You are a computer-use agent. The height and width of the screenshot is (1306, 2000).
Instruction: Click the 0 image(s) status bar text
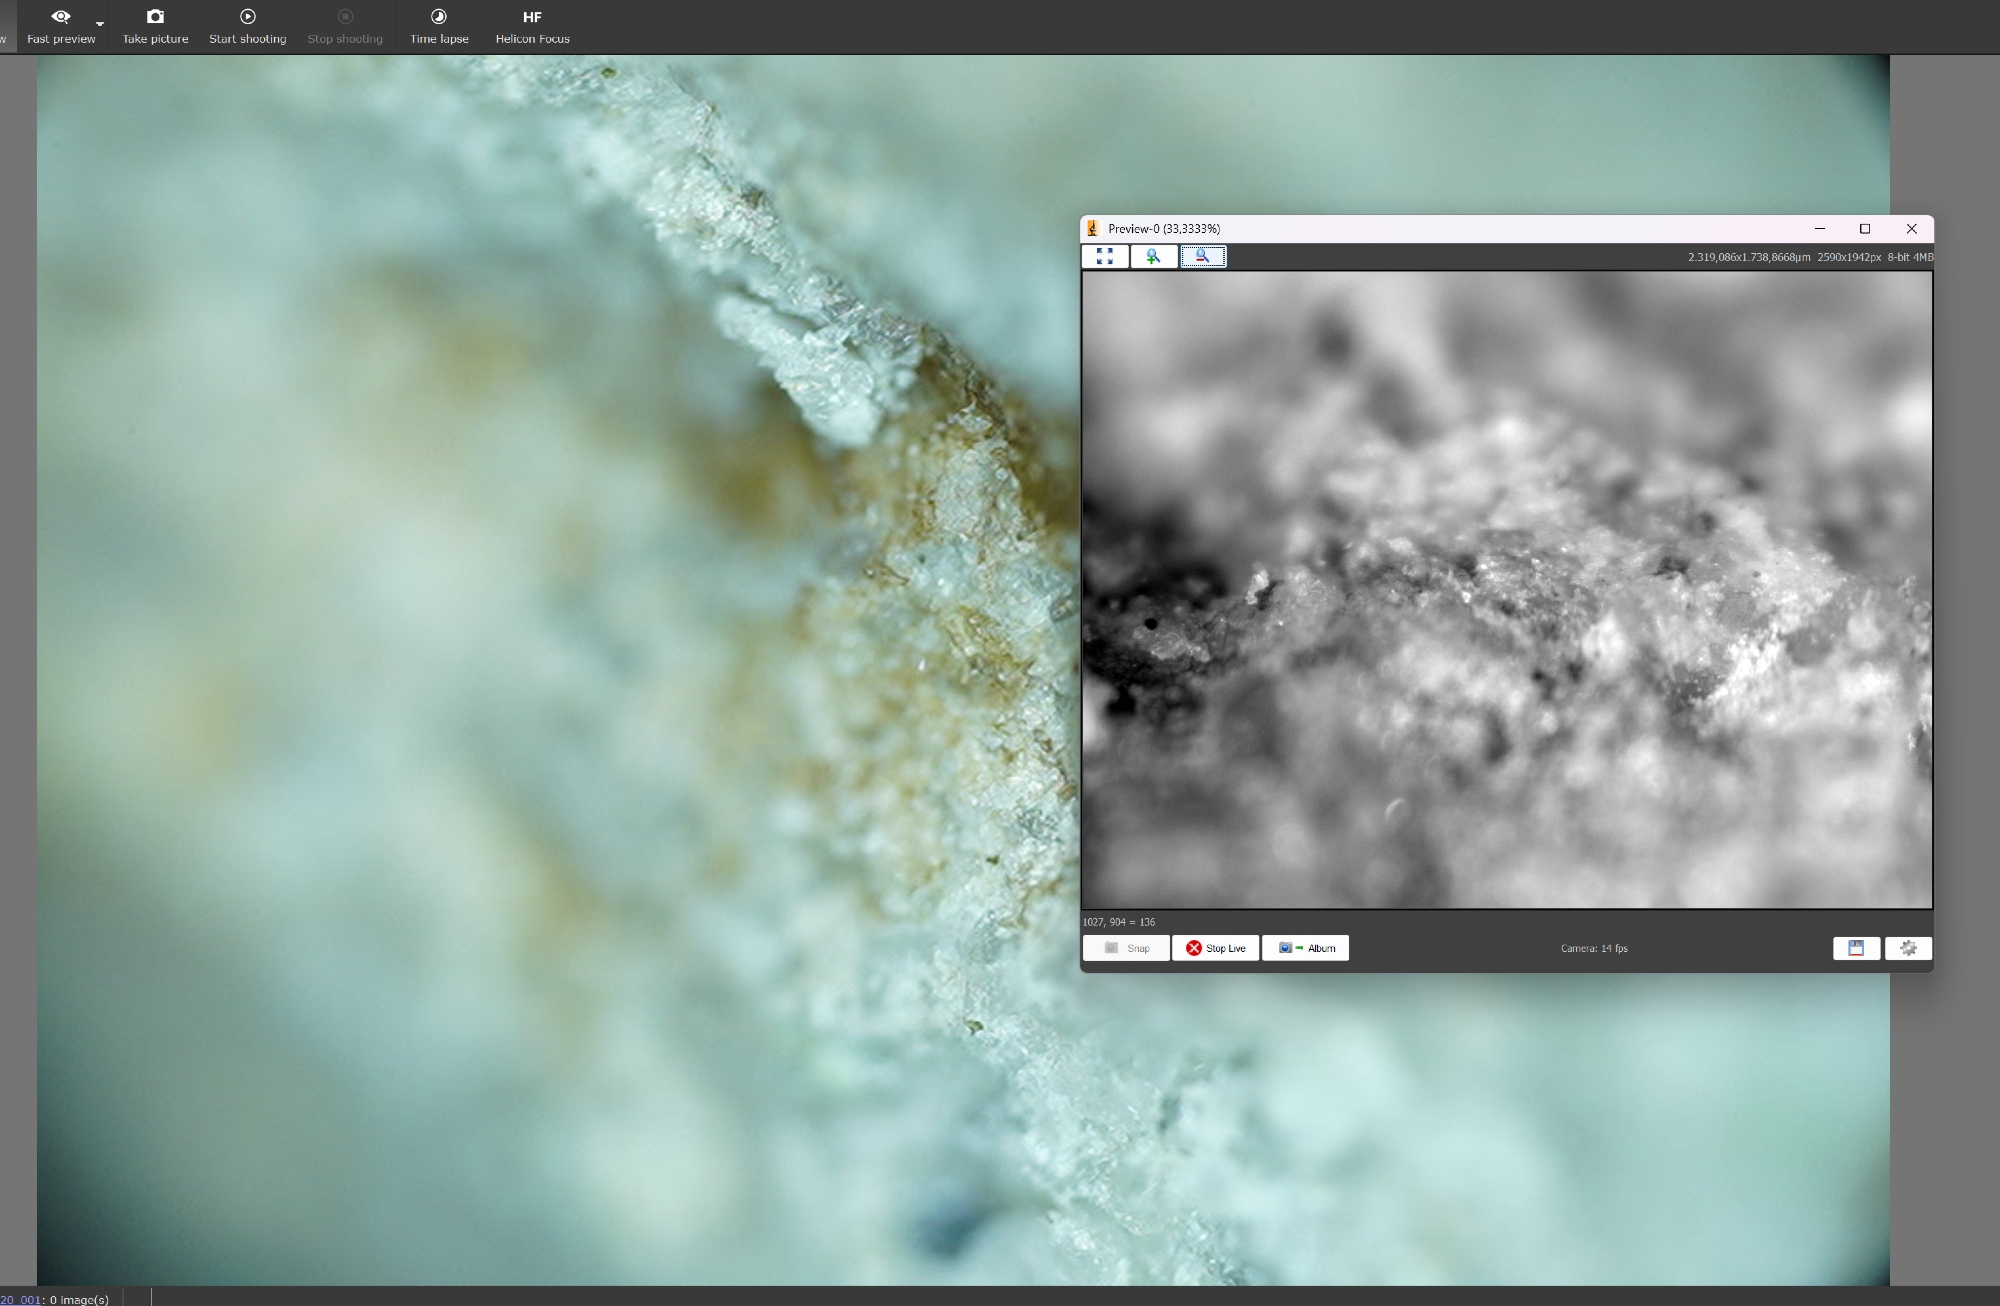pyautogui.click(x=79, y=1299)
